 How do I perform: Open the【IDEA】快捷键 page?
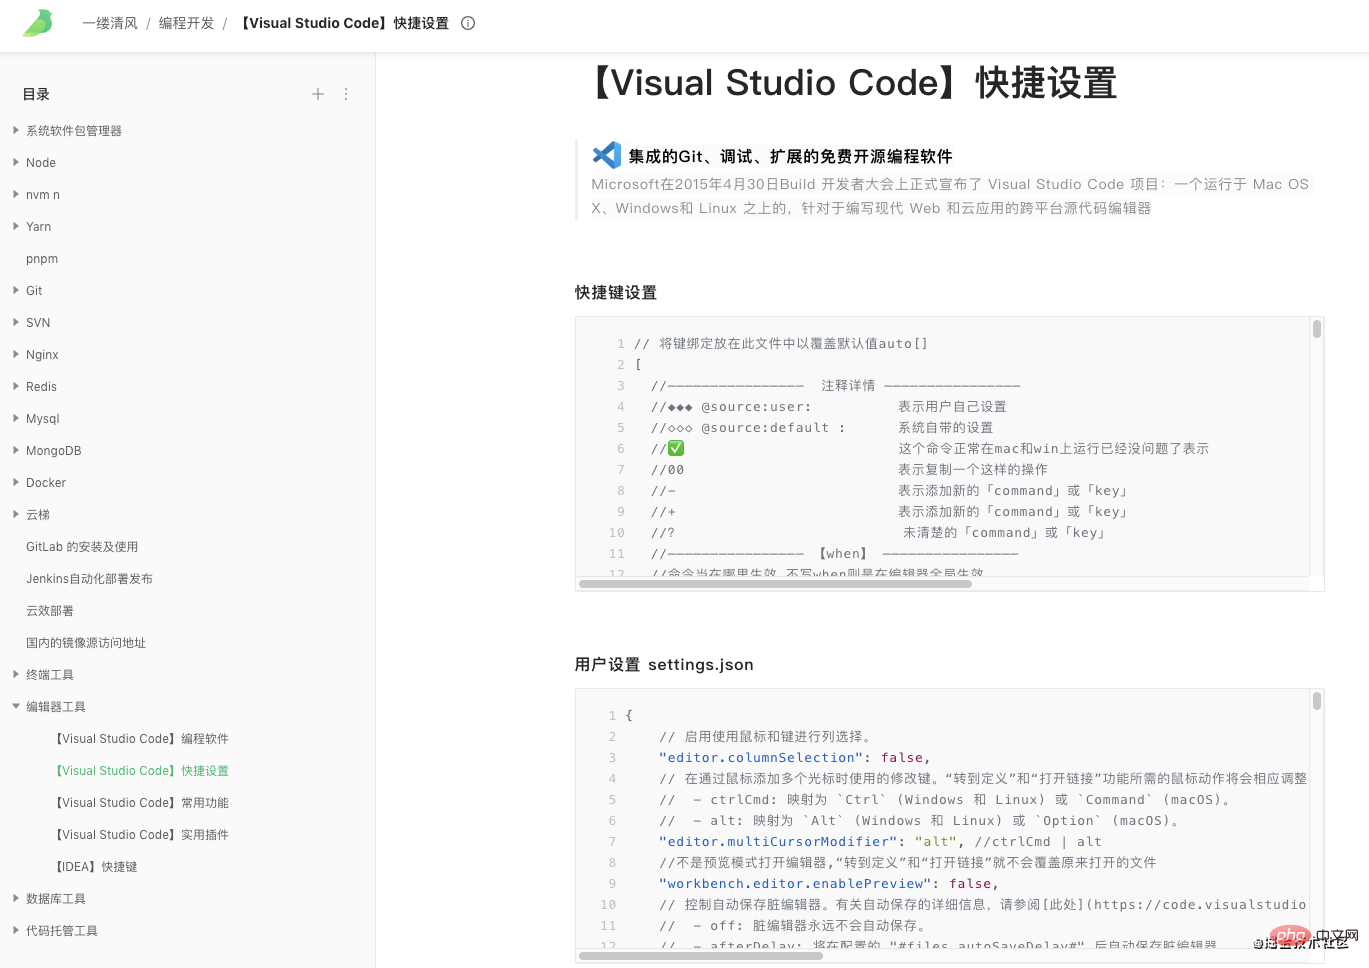[x=96, y=867]
